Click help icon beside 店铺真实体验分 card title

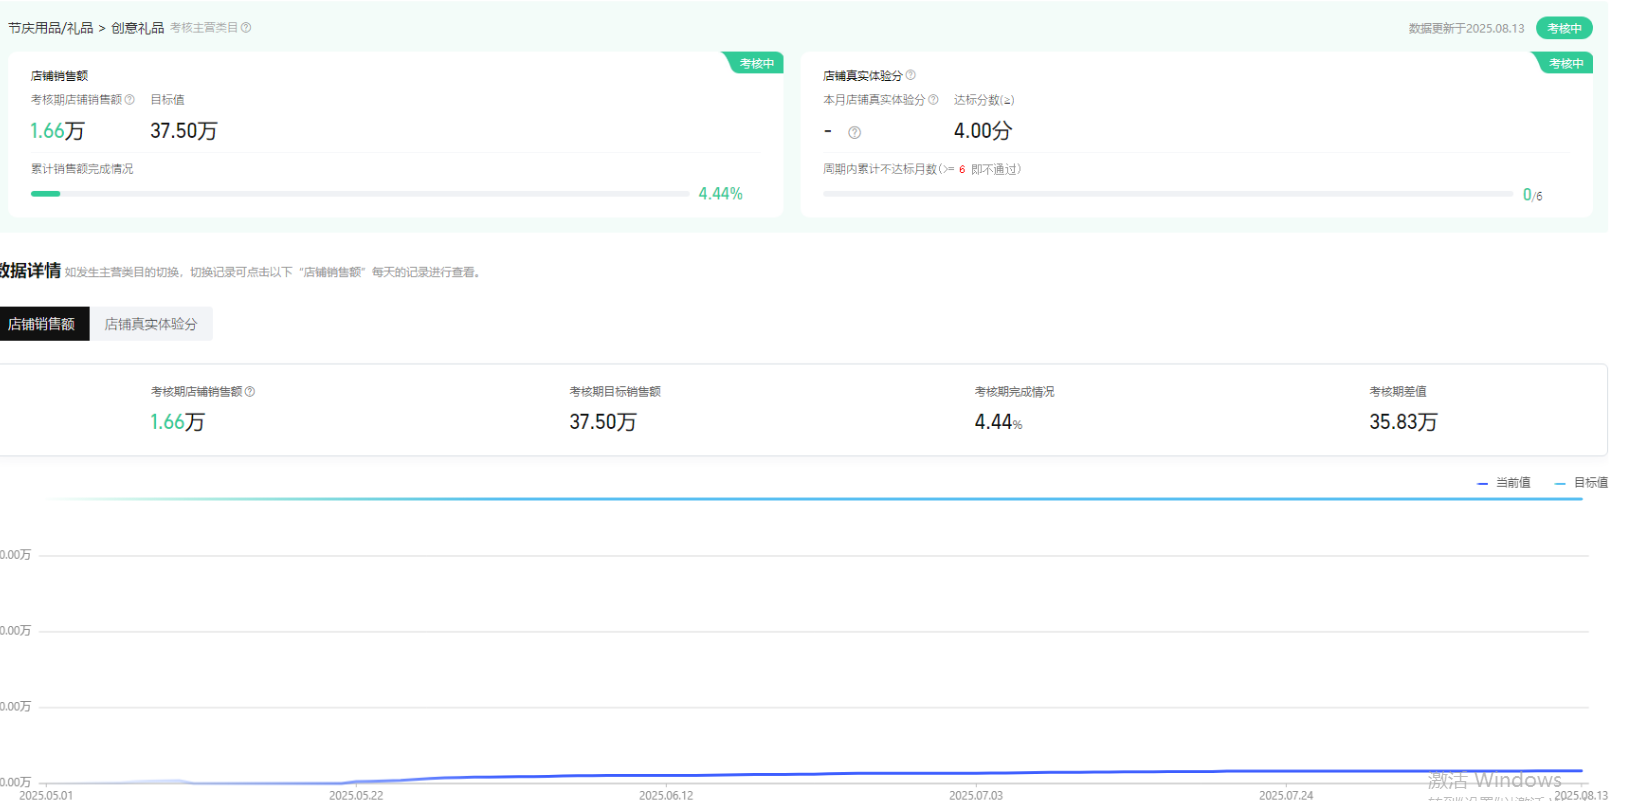(x=910, y=75)
